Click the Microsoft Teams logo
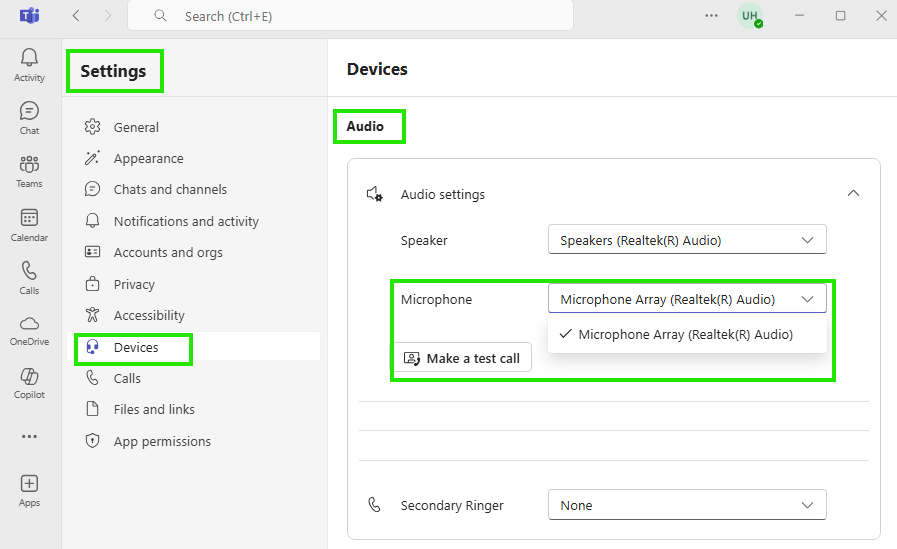Viewport: 897px width, 549px height. coord(29,15)
